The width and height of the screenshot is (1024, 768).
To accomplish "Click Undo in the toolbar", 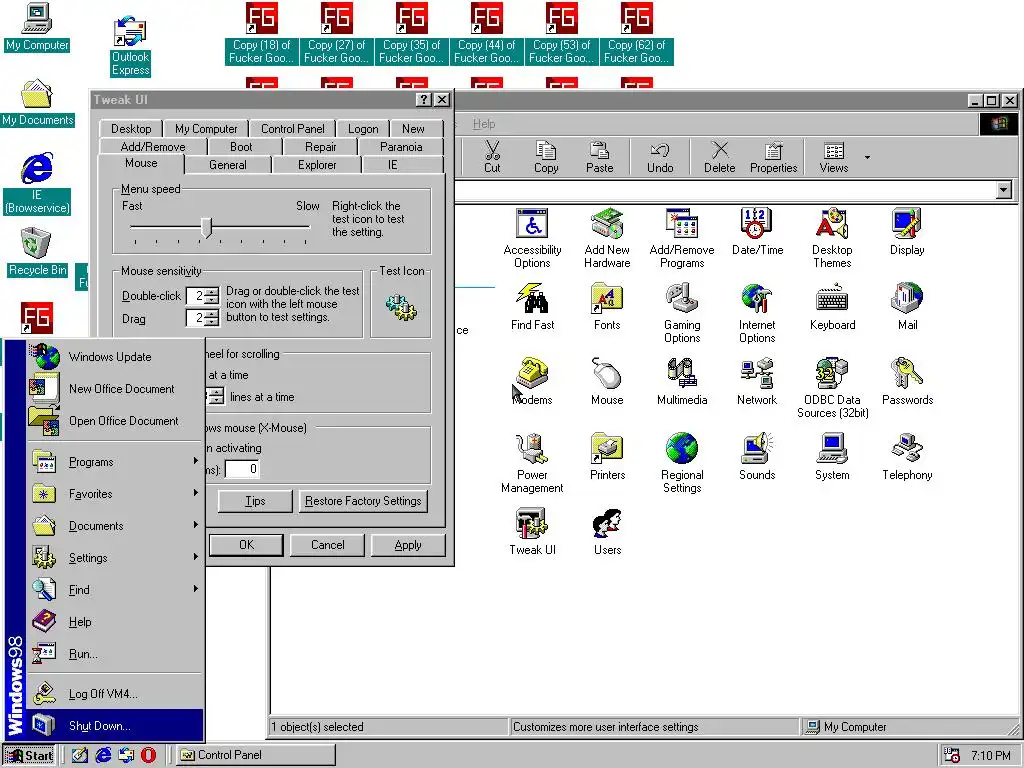I will (660, 157).
